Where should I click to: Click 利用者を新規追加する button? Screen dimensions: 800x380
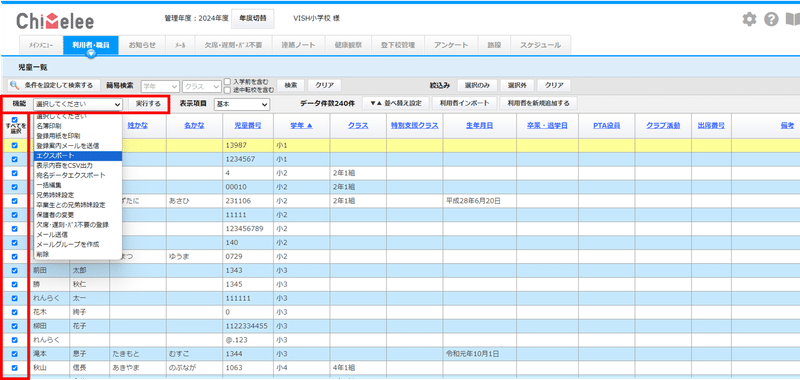coord(538,104)
